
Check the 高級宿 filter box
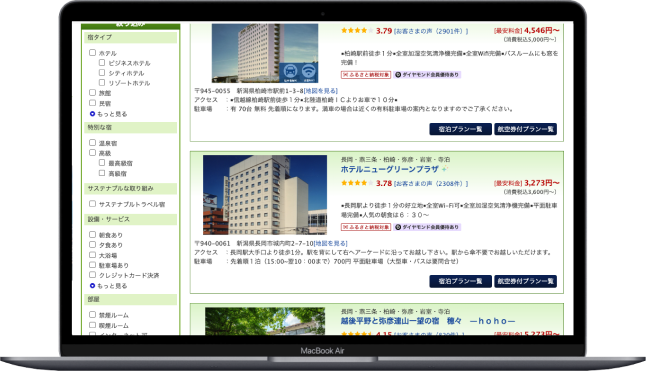coord(102,173)
